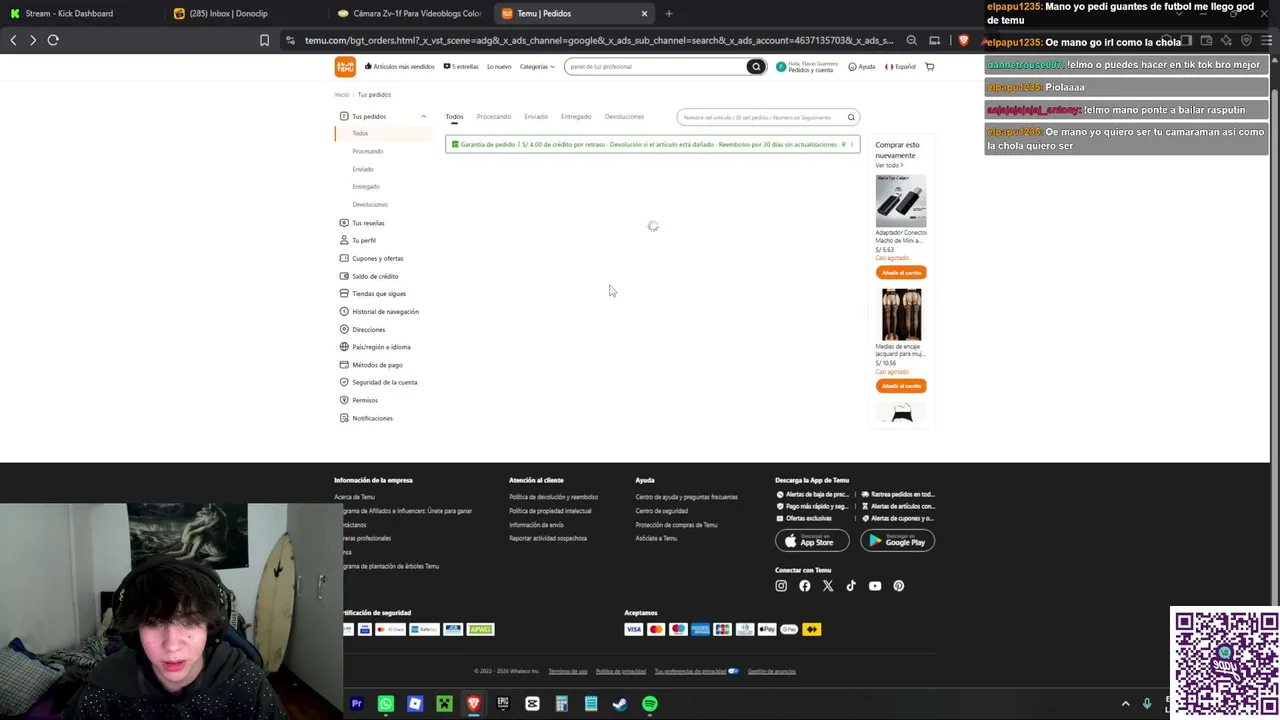Click the browser address bar URL
The width and height of the screenshot is (1280, 720).
[598, 40]
